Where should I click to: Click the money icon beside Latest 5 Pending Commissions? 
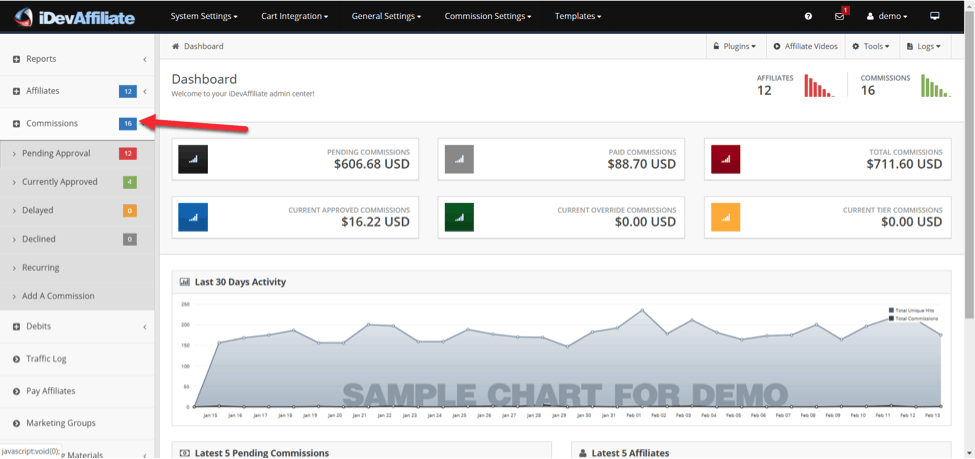[185, 453]
